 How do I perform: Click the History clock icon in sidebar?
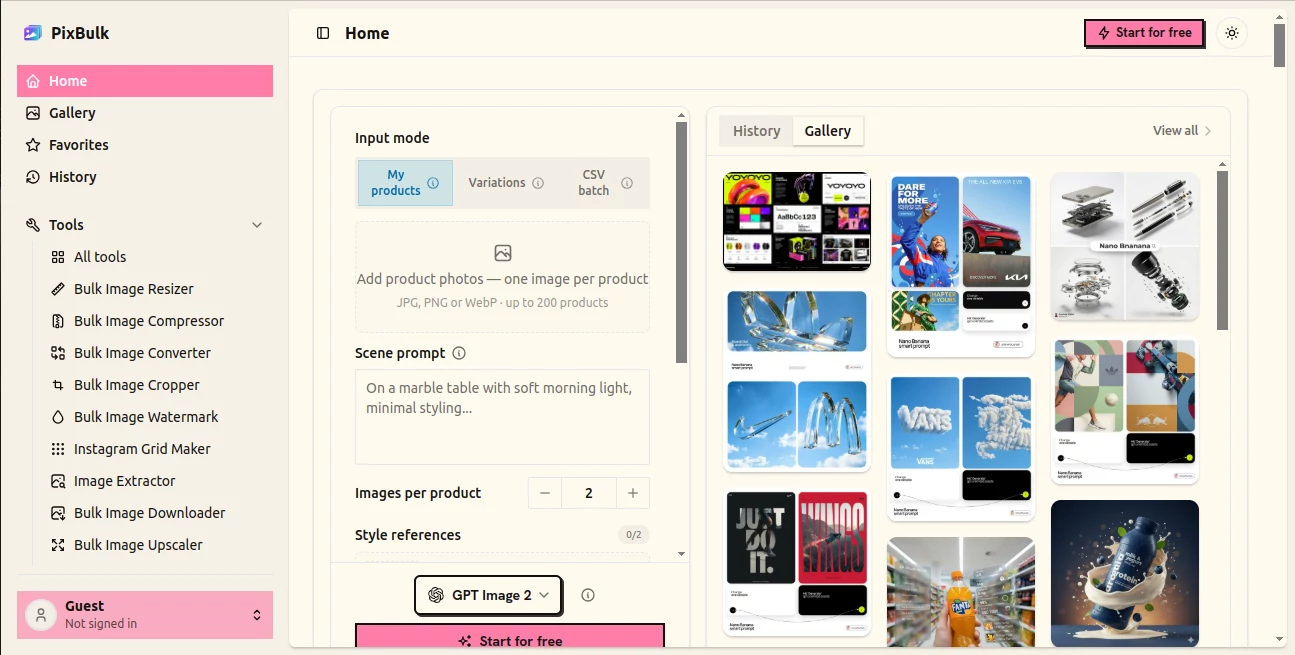[x=33, y=177]
